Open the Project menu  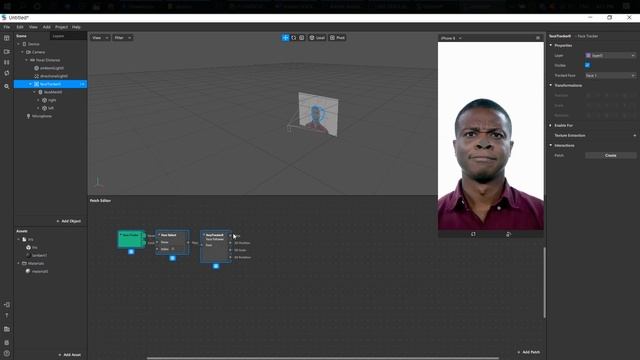click(x=61, y=27)
